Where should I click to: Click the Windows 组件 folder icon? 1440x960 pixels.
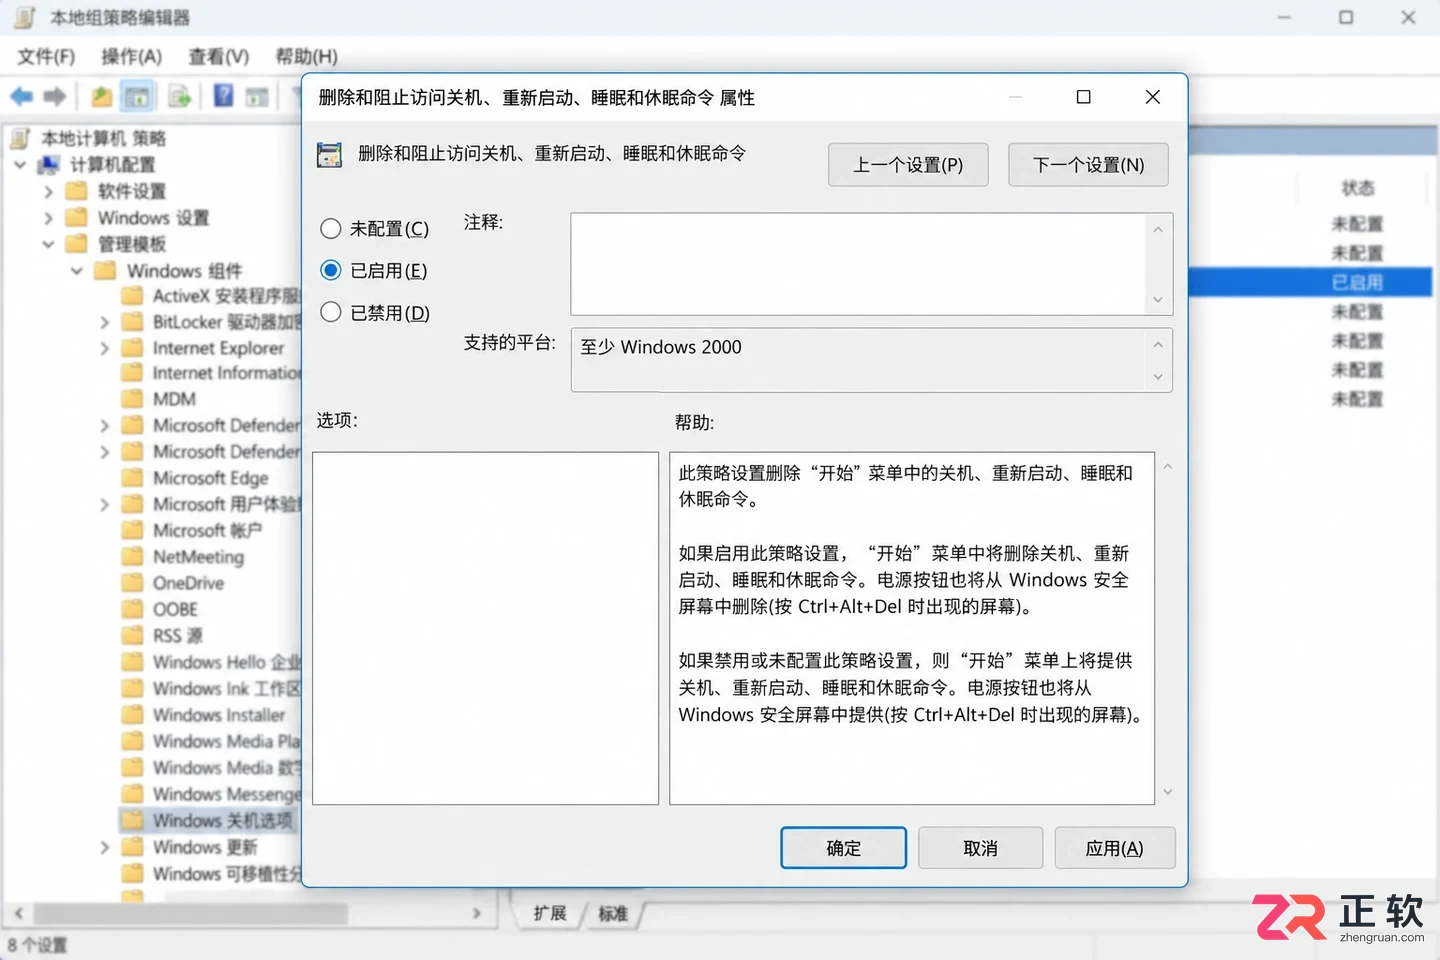[x=105, y=270]
